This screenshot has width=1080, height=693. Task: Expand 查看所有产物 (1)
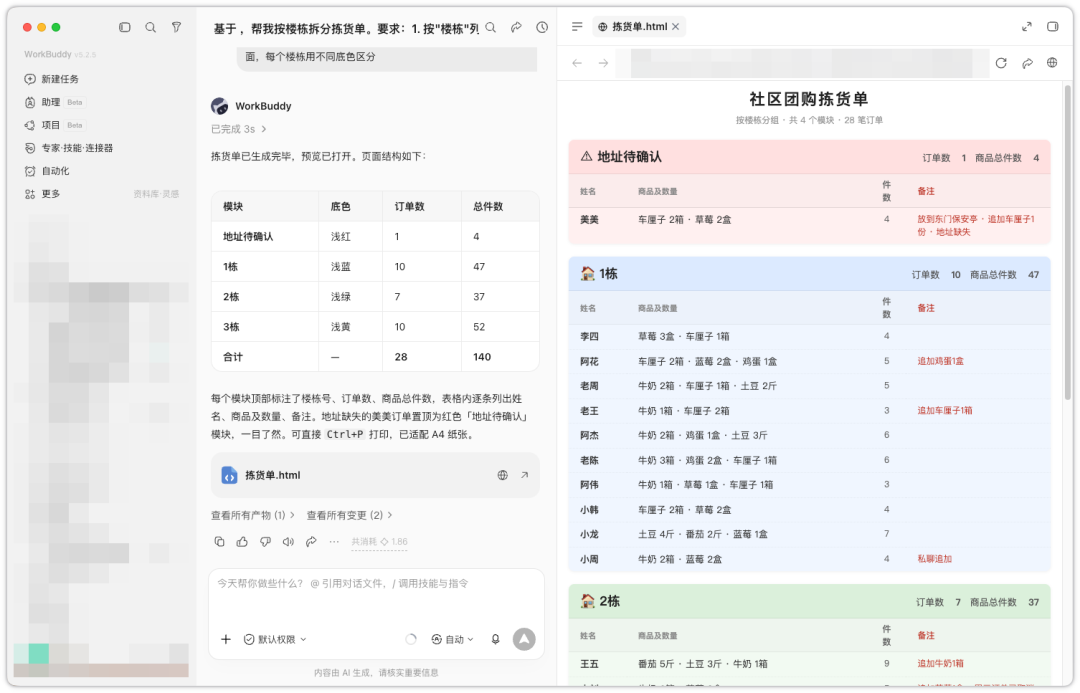253,515
